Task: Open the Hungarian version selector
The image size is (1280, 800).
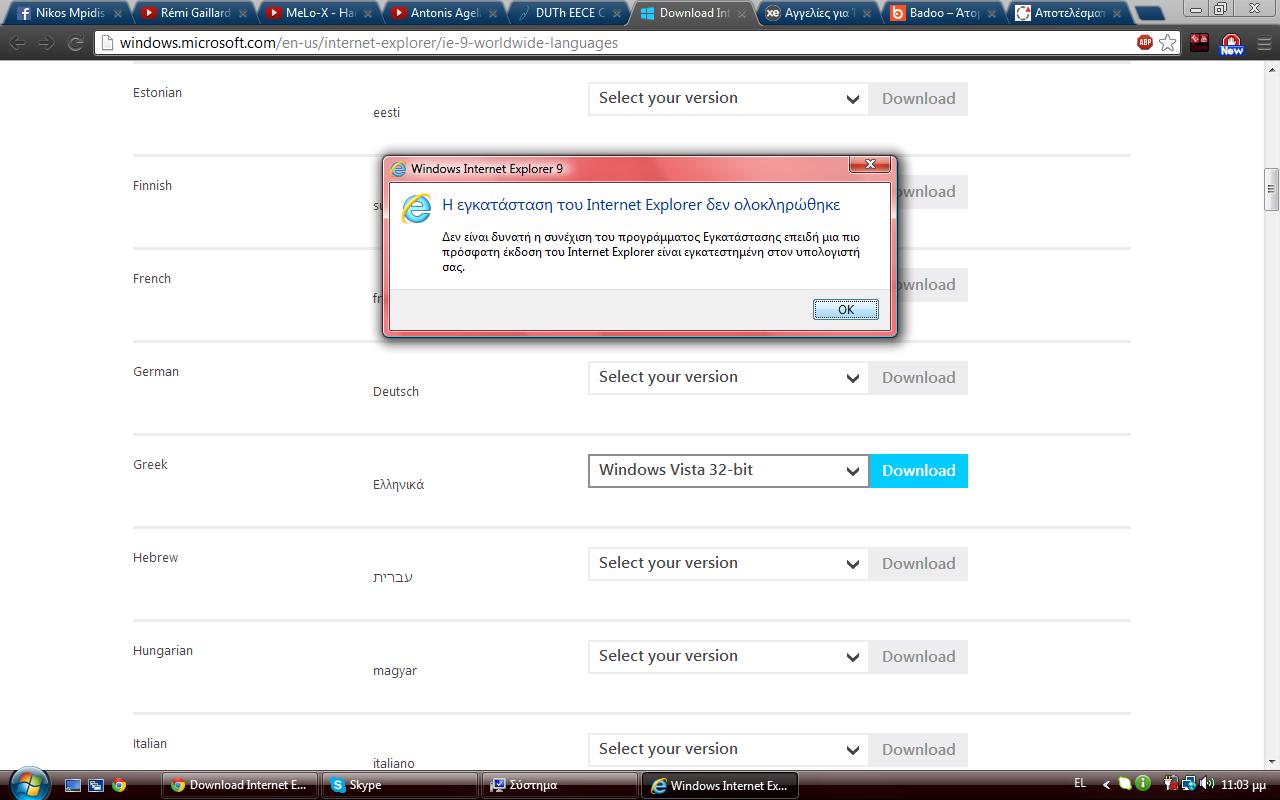Action: coord(728,657)
